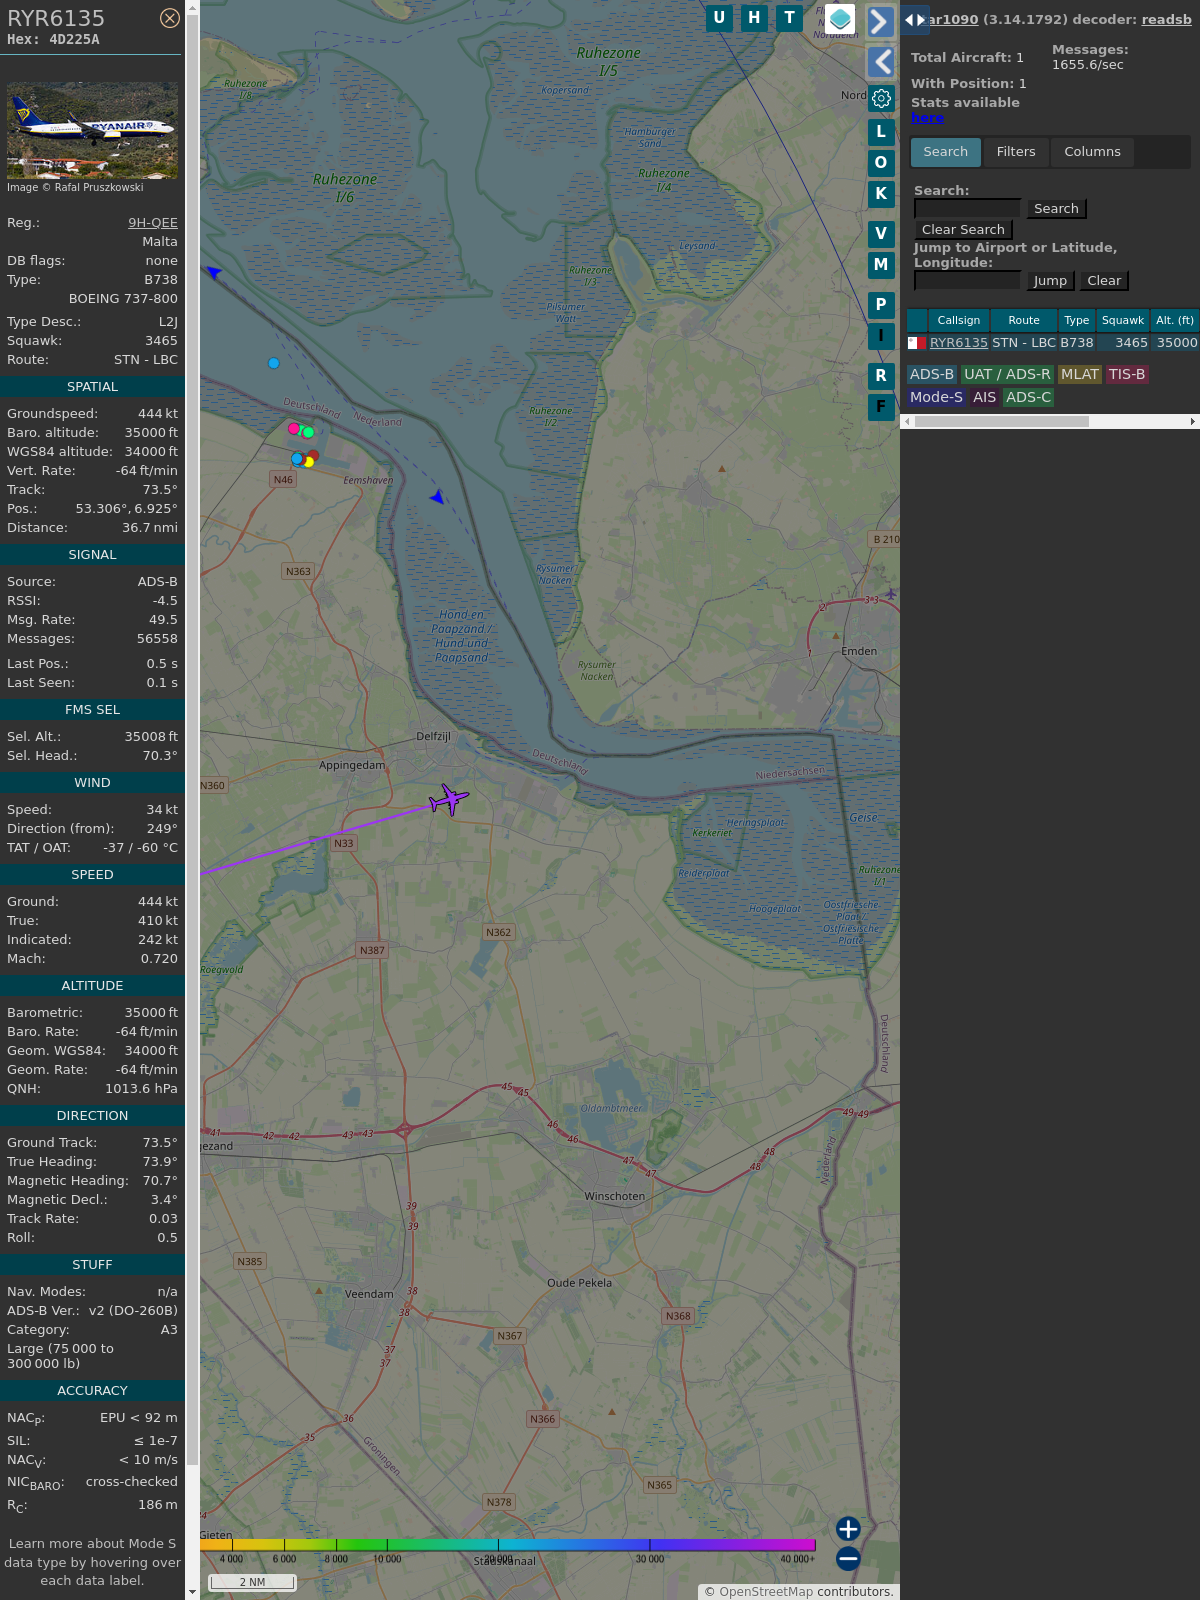Click the zoom in plus button
The height and width of the screenshot is (1600, 1200).
point(848,1528)
